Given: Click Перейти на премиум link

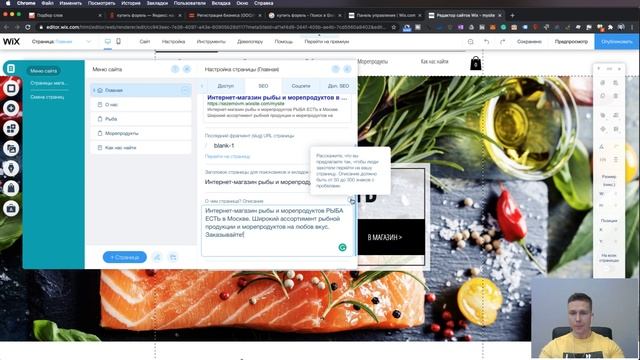Looking at the screenshot, I should (327, 42).
